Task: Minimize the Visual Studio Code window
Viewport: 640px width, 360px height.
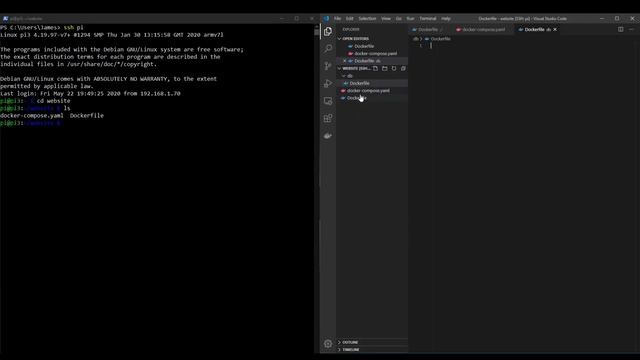Action: 602,18
